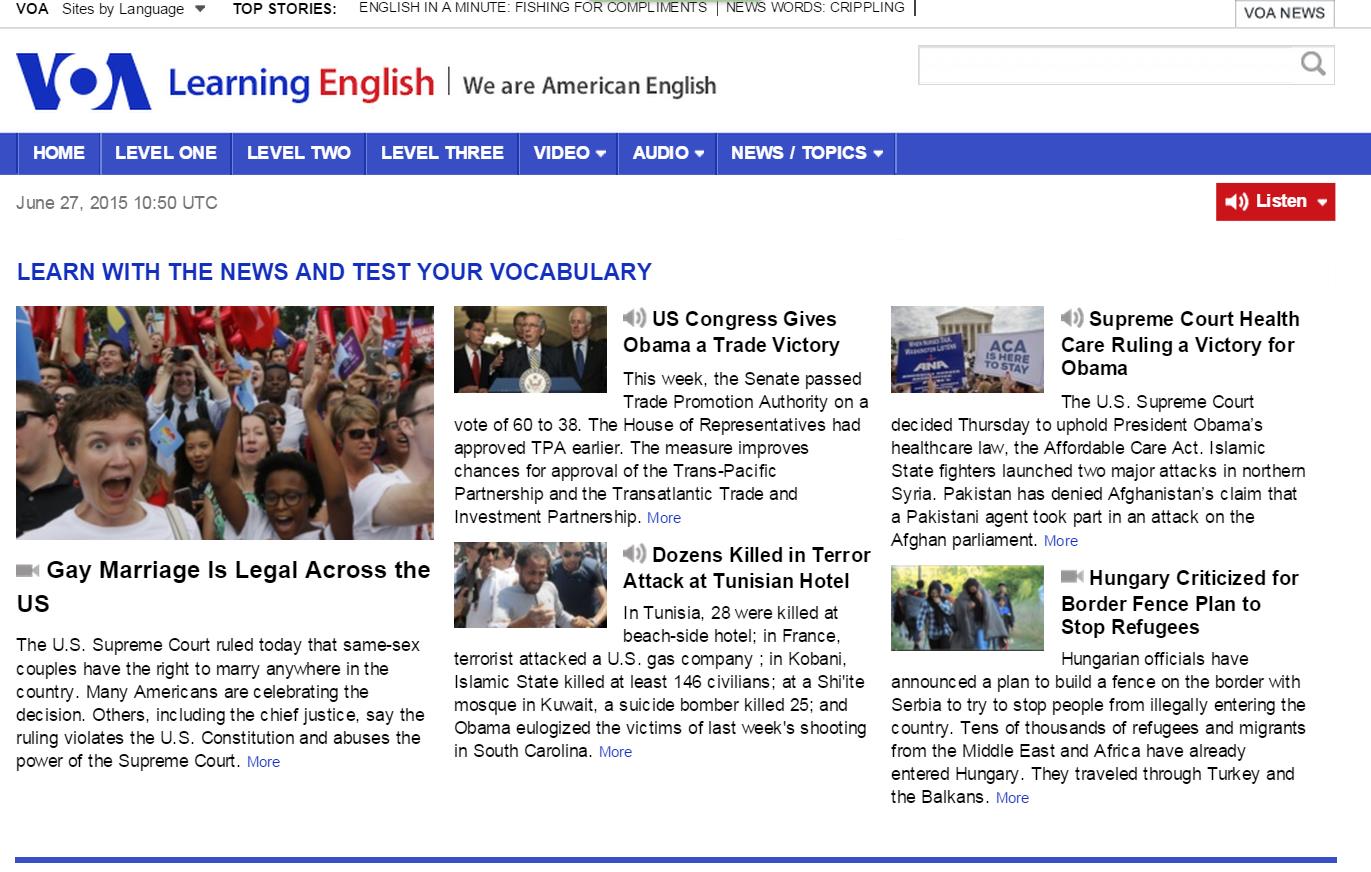Click More link after Tunisian Hotel summary
Viewport: 1371px width, 872px height.
(x=615, y=752)
